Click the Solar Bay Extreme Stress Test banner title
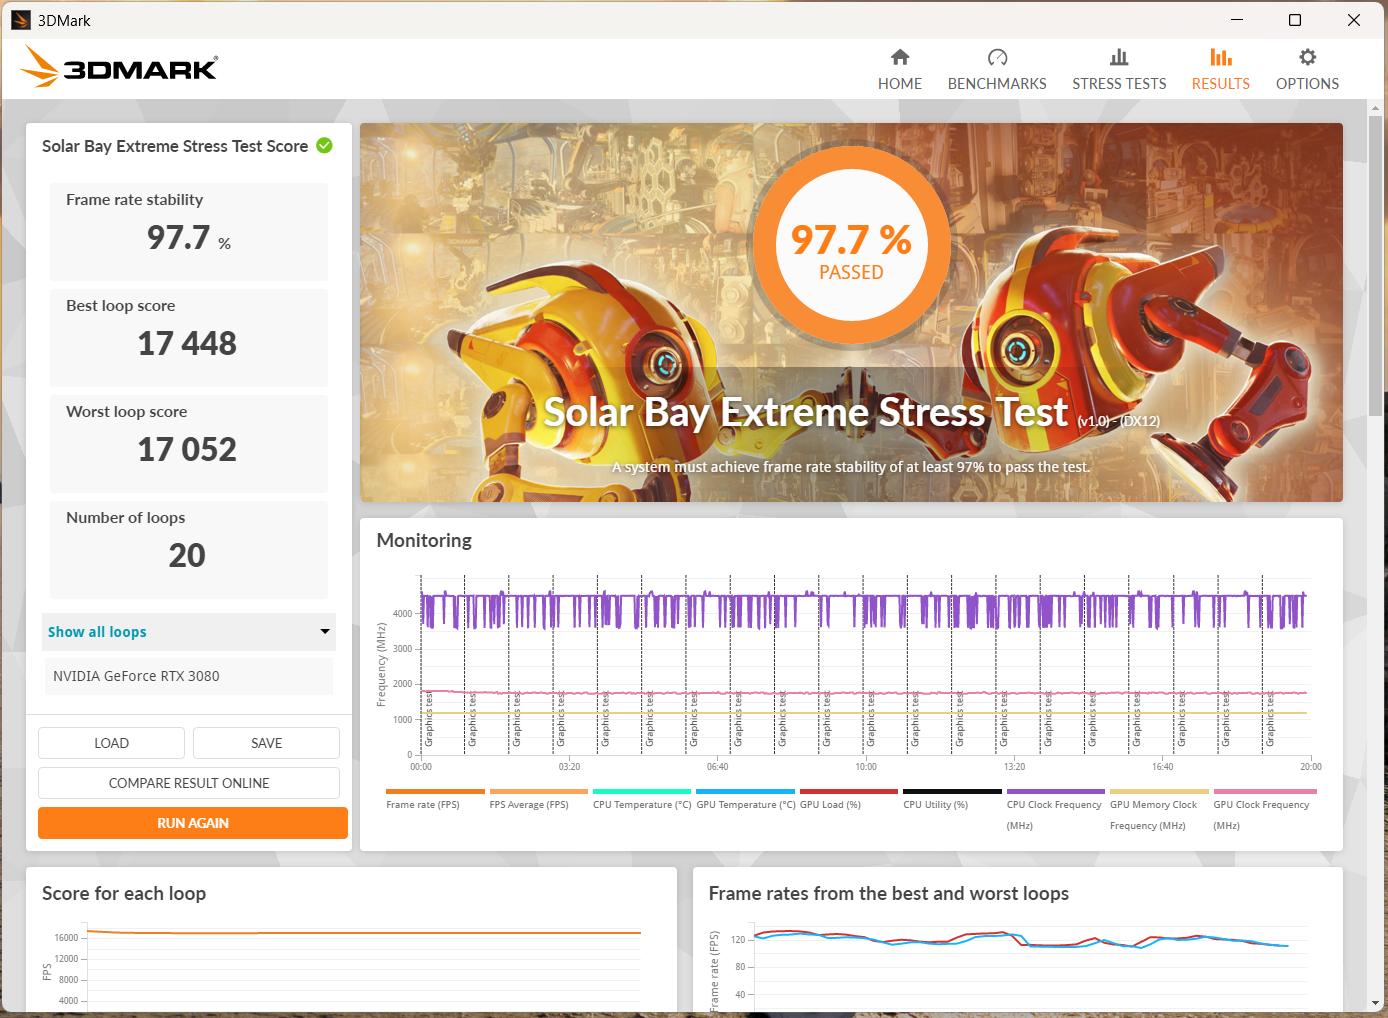 coord(806,412)
